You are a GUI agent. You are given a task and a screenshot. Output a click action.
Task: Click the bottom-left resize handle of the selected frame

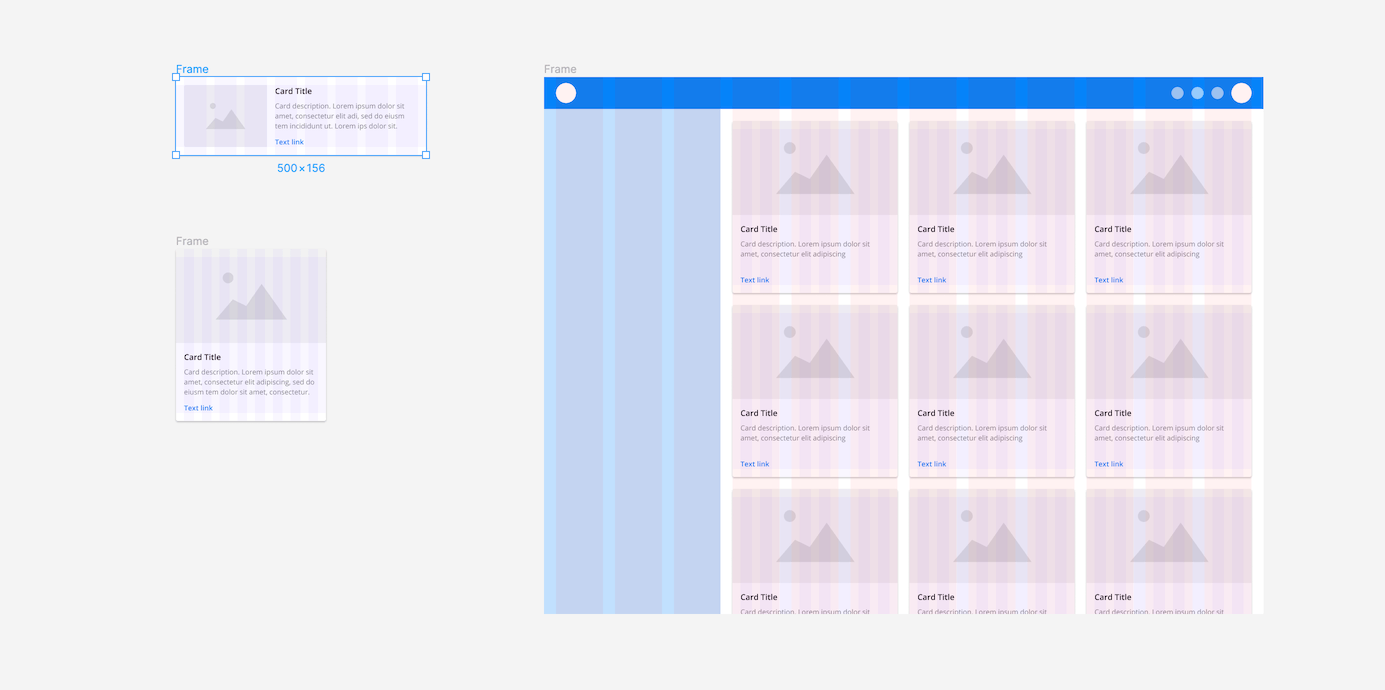[x=176, y=155]
